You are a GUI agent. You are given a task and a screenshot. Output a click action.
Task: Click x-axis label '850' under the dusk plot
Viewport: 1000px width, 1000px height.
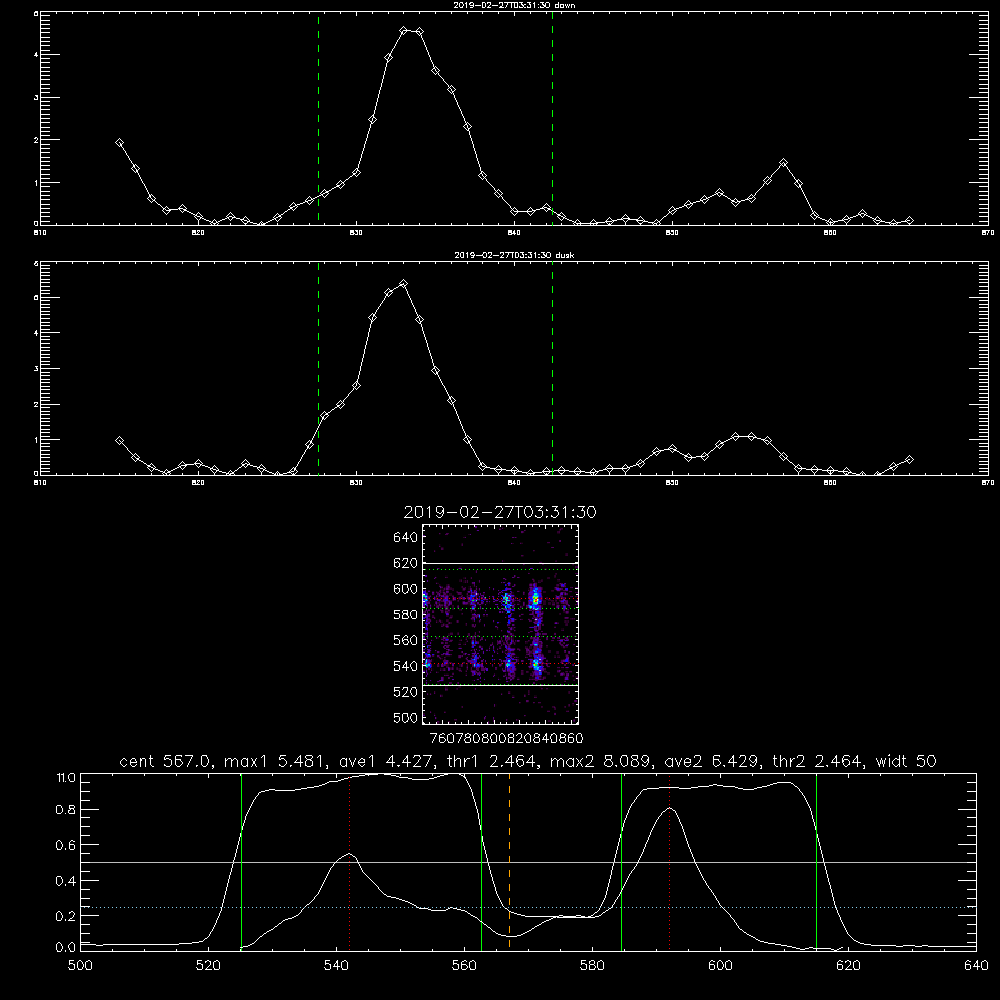672,483
